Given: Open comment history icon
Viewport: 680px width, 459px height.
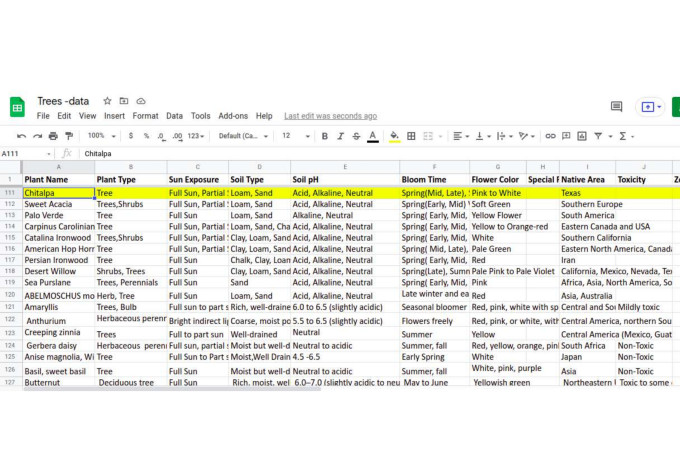Looking at the screenshot, I should [616, 107].
